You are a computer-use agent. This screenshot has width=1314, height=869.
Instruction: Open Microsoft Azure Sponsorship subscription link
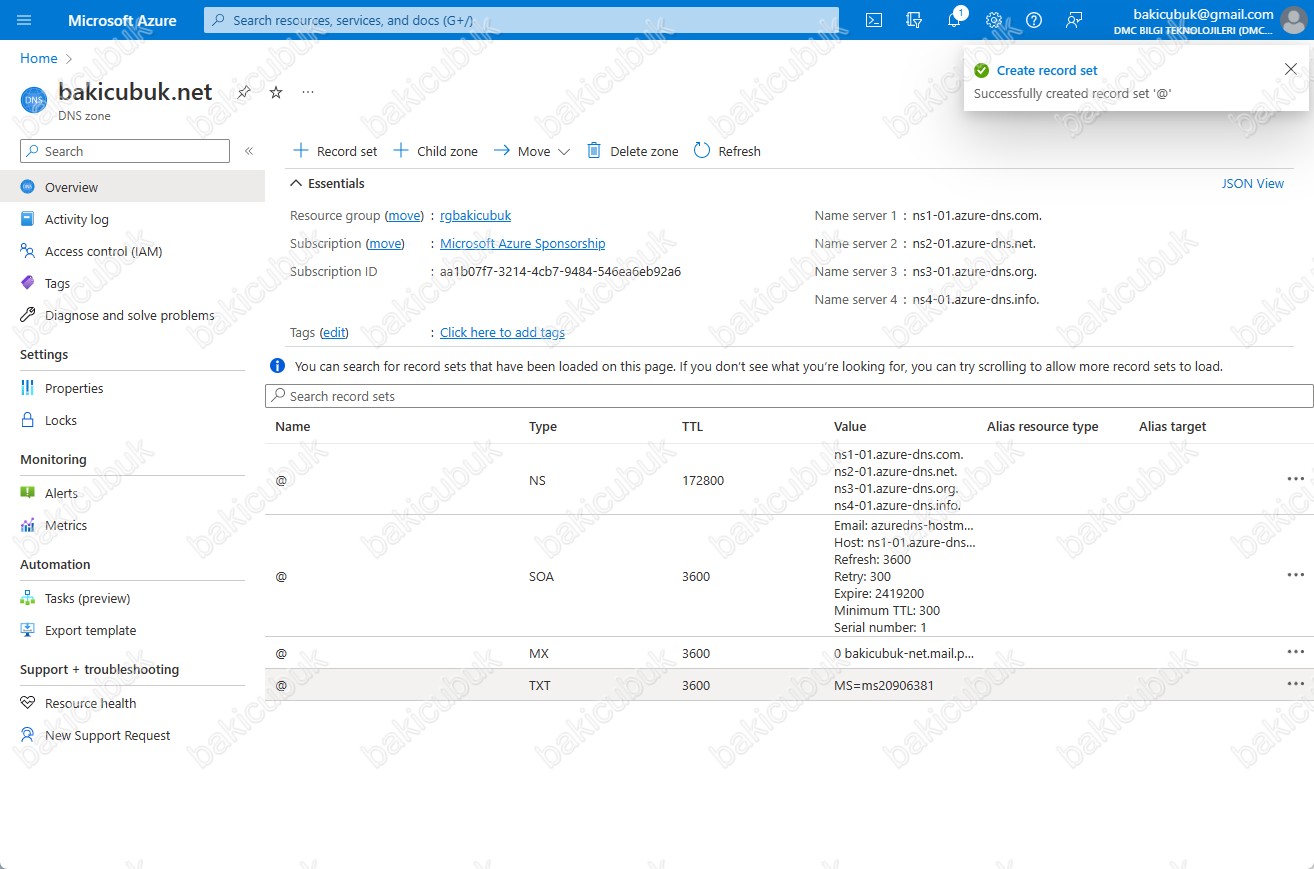522,243
